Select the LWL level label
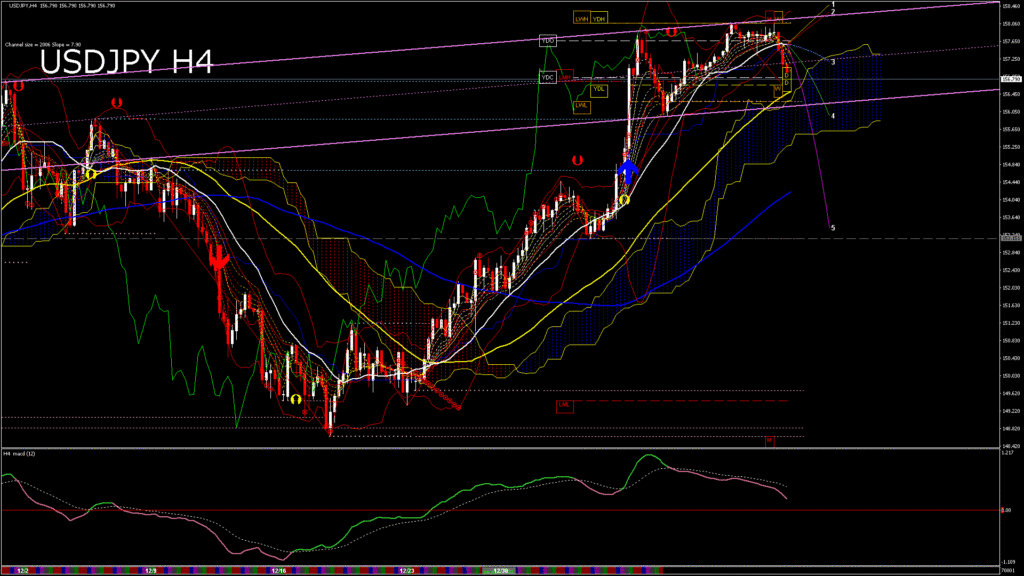Screen dimensions: 1024x576 pos(581,105)
